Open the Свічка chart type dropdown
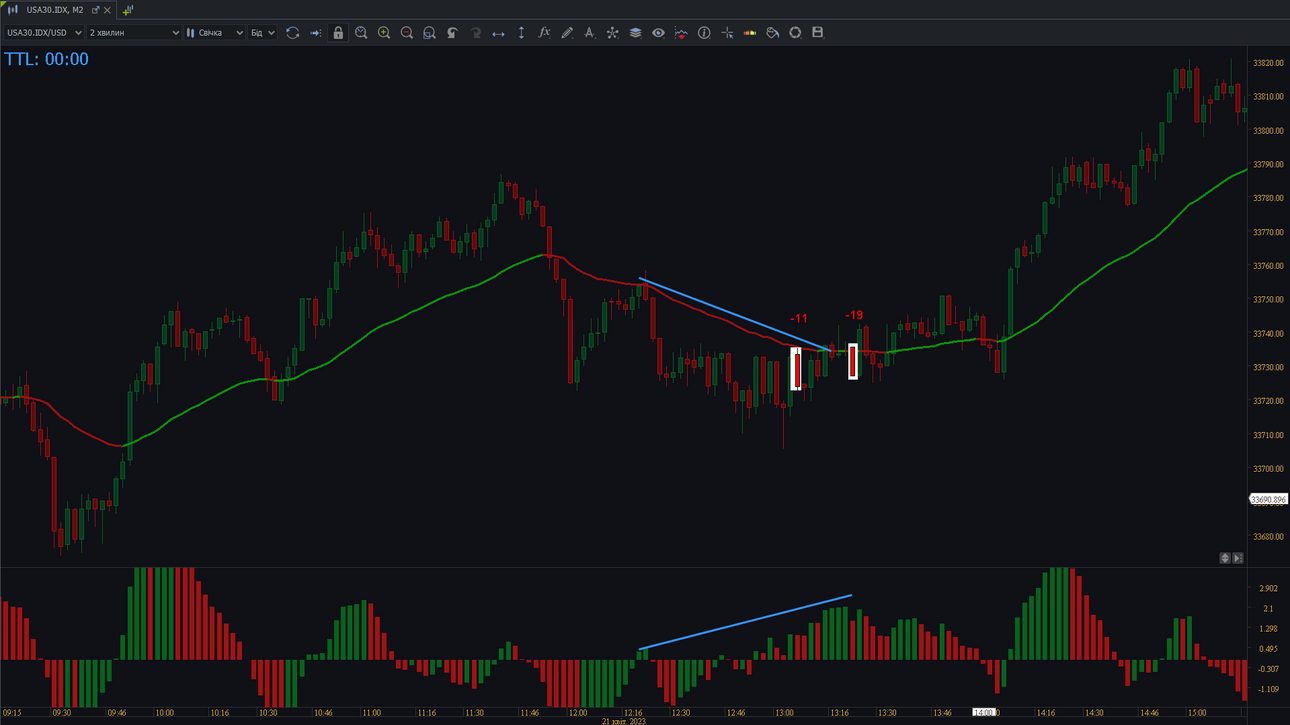The height and width of the screenshot is (725, 1290). [215, 33]
